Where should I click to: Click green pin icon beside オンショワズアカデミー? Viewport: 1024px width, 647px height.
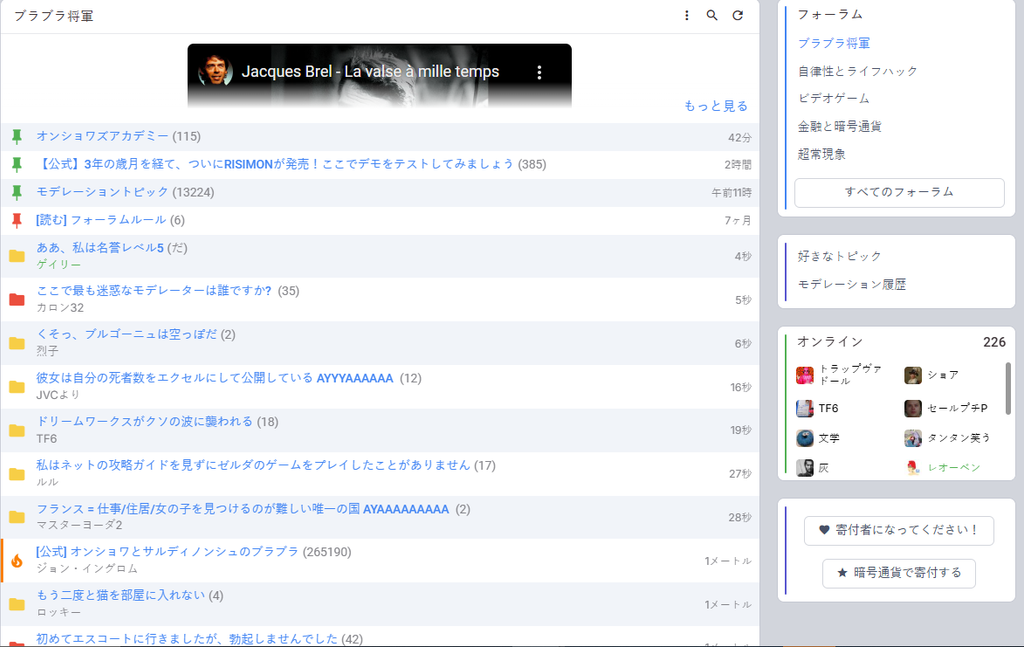pos(17,136)
